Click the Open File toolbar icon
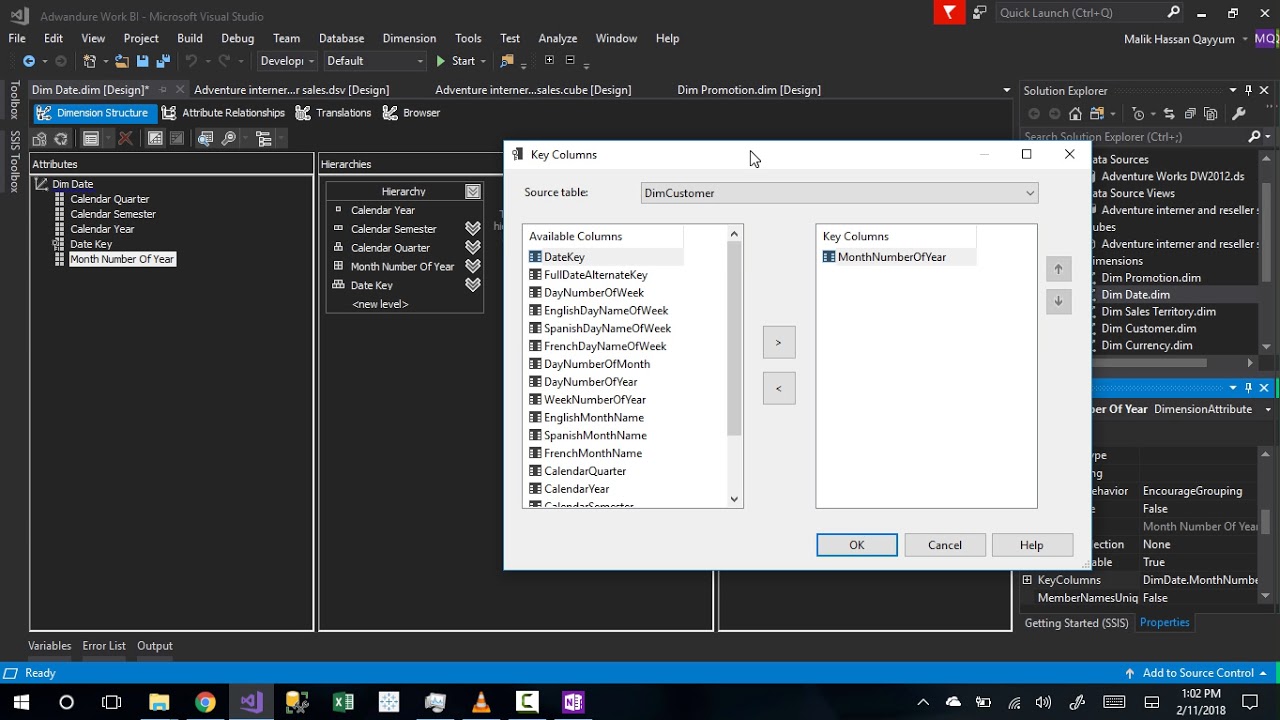This screenshot has height=720, width=1280. point(122,61)
